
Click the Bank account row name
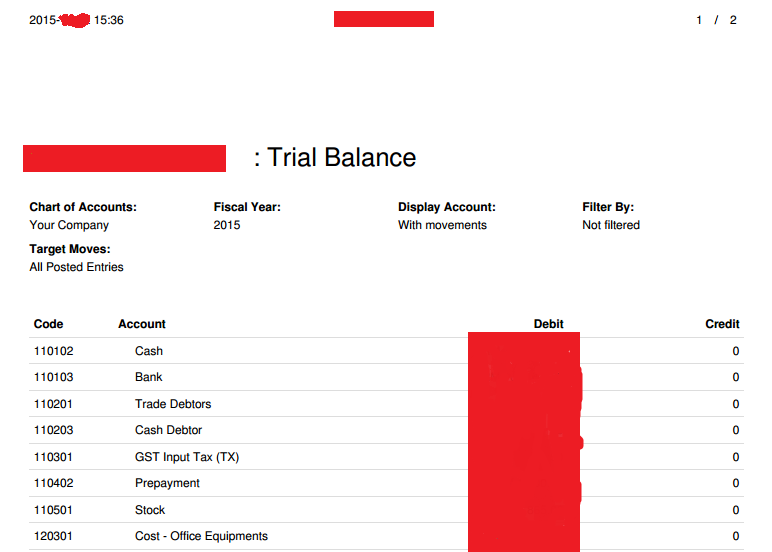point(149,377)
